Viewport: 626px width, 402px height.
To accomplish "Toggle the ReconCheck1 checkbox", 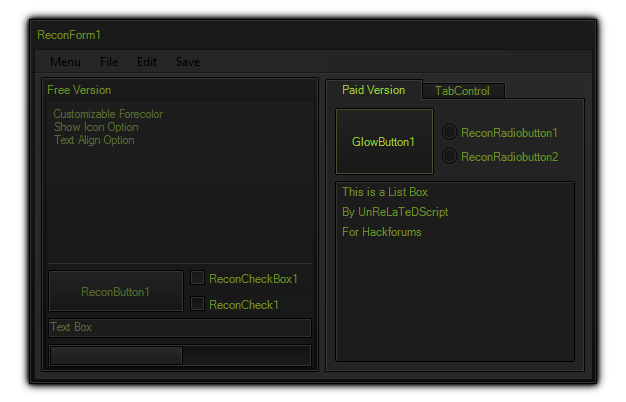I will [x=198, y=304].
